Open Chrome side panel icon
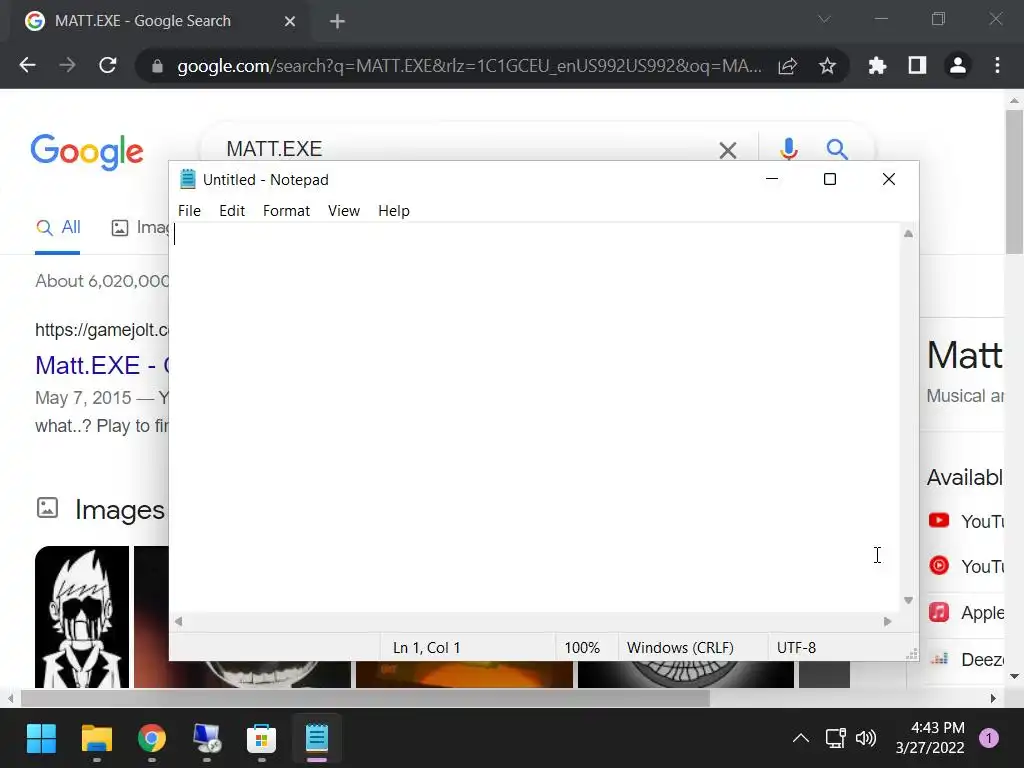This screenshot has width=1024, height=768. coord(917,65)
